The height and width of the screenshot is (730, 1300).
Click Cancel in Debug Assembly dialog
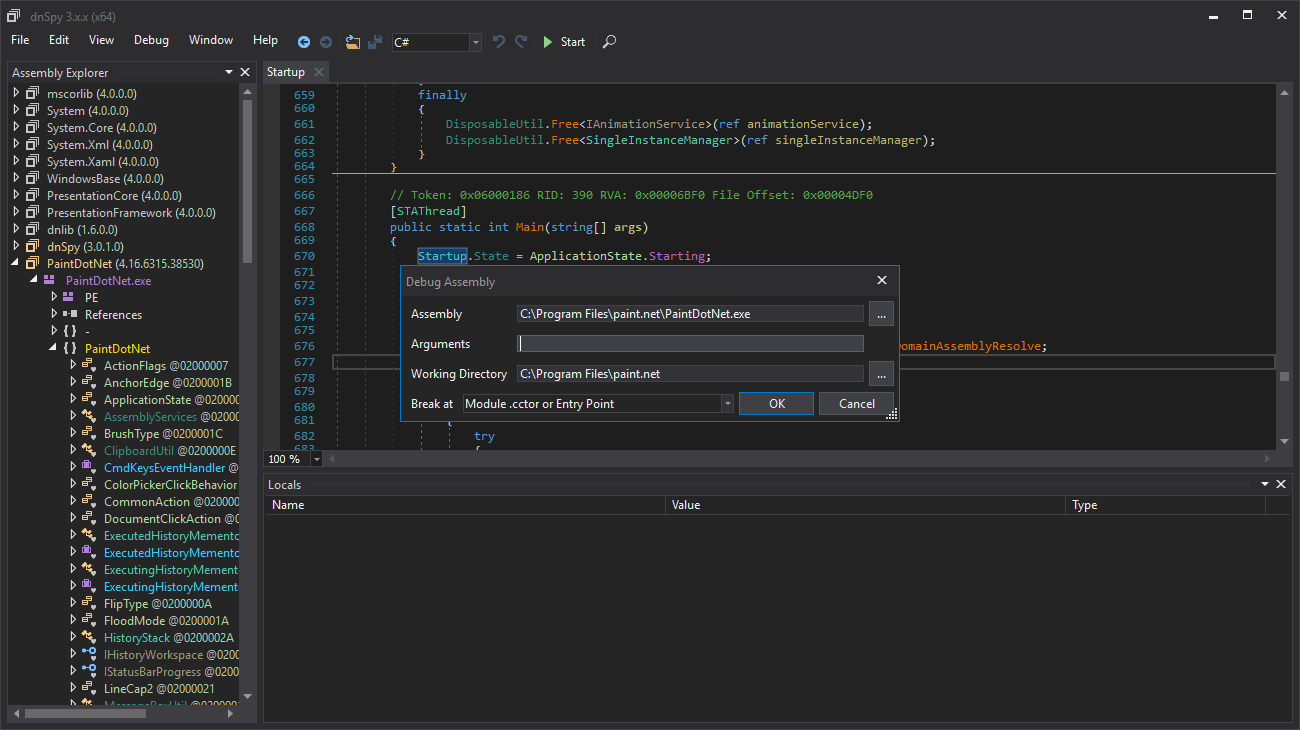pos(857,404)
